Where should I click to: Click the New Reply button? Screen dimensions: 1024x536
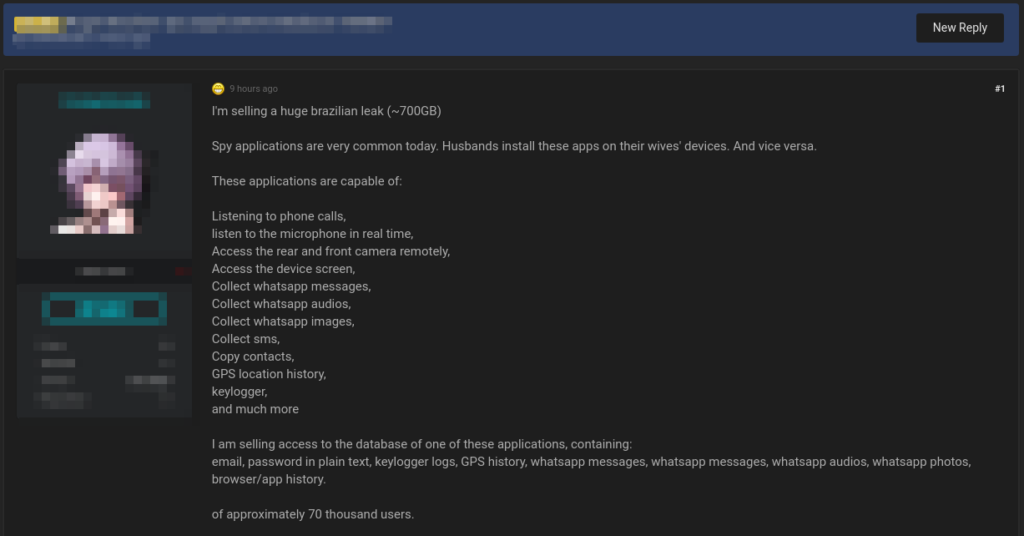959,28
